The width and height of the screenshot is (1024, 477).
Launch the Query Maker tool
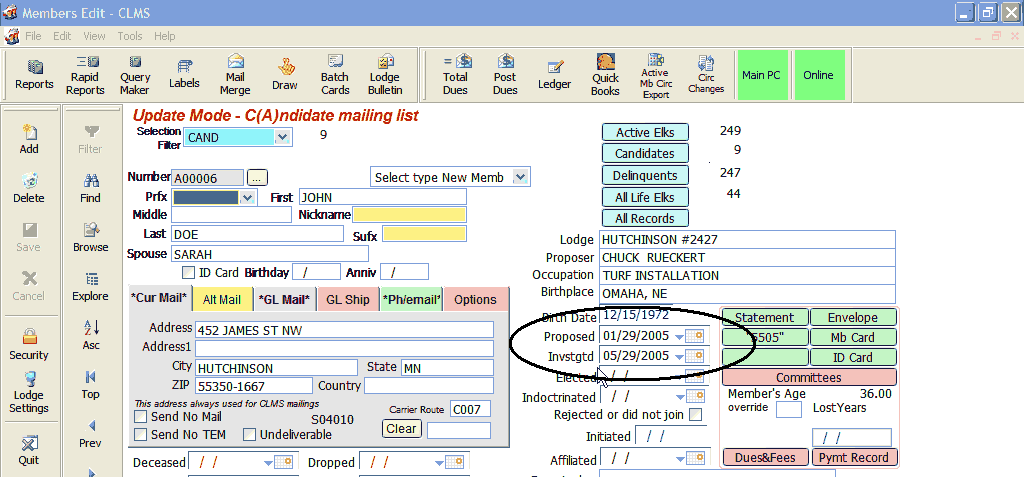135,74
